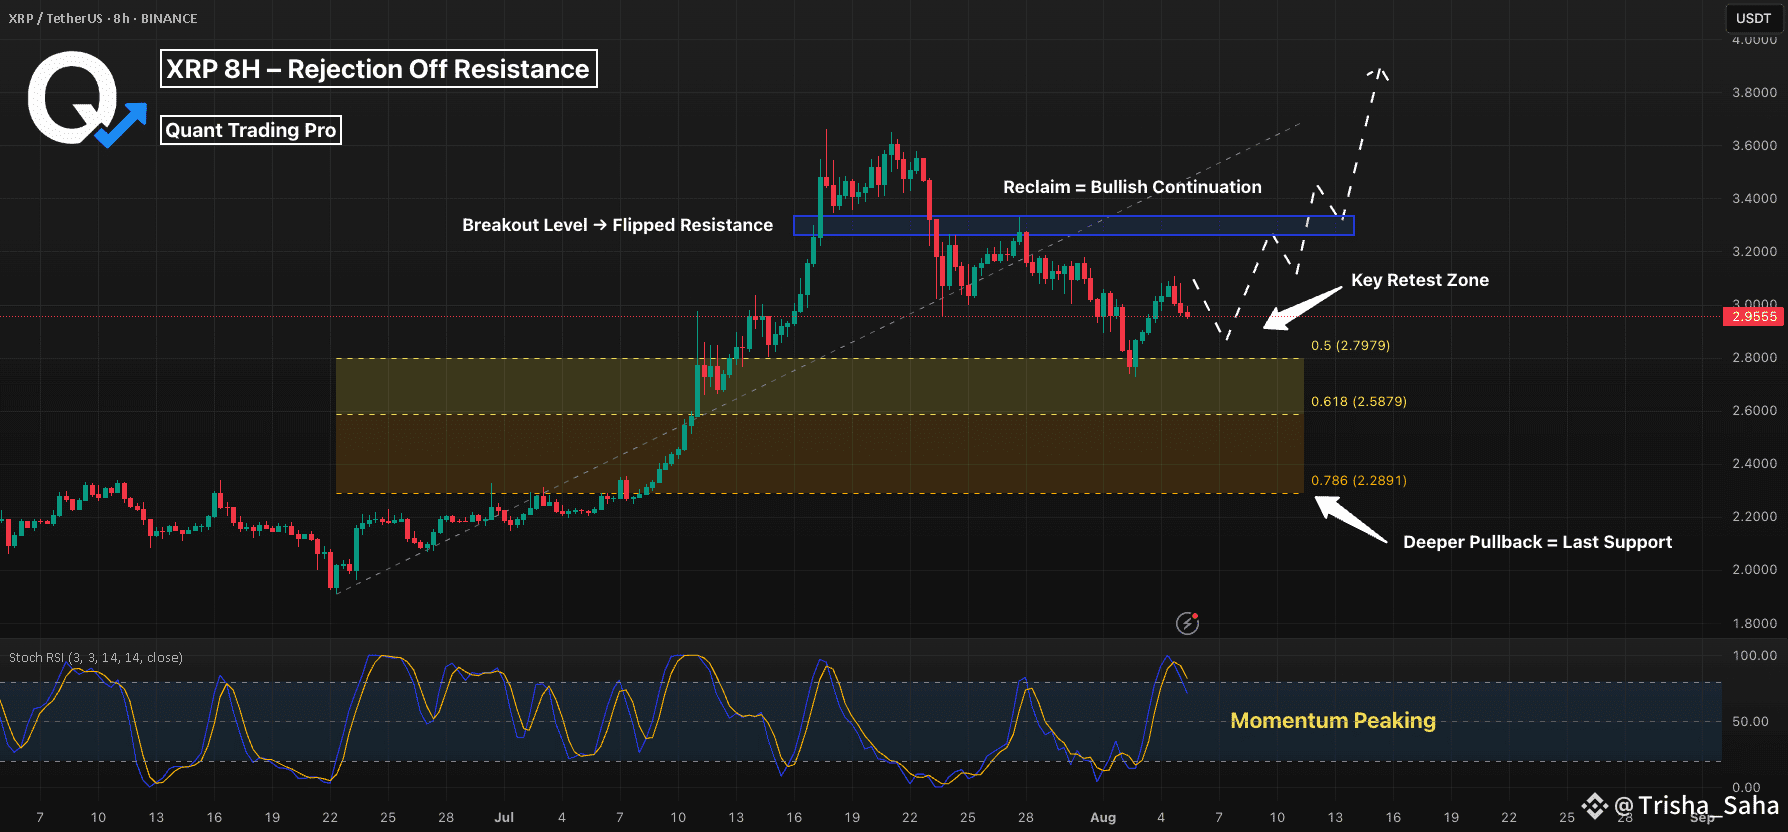
Task: Select the current price label 2.9555
Action: coord(1754,316)
